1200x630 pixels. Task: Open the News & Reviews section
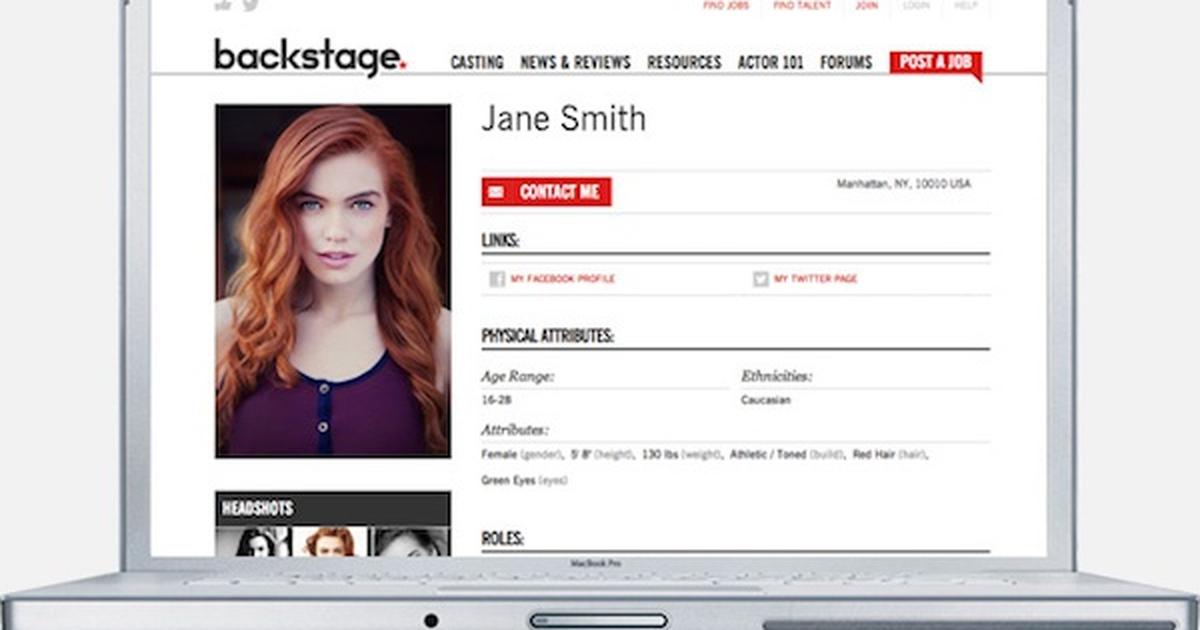coord(575,62)
